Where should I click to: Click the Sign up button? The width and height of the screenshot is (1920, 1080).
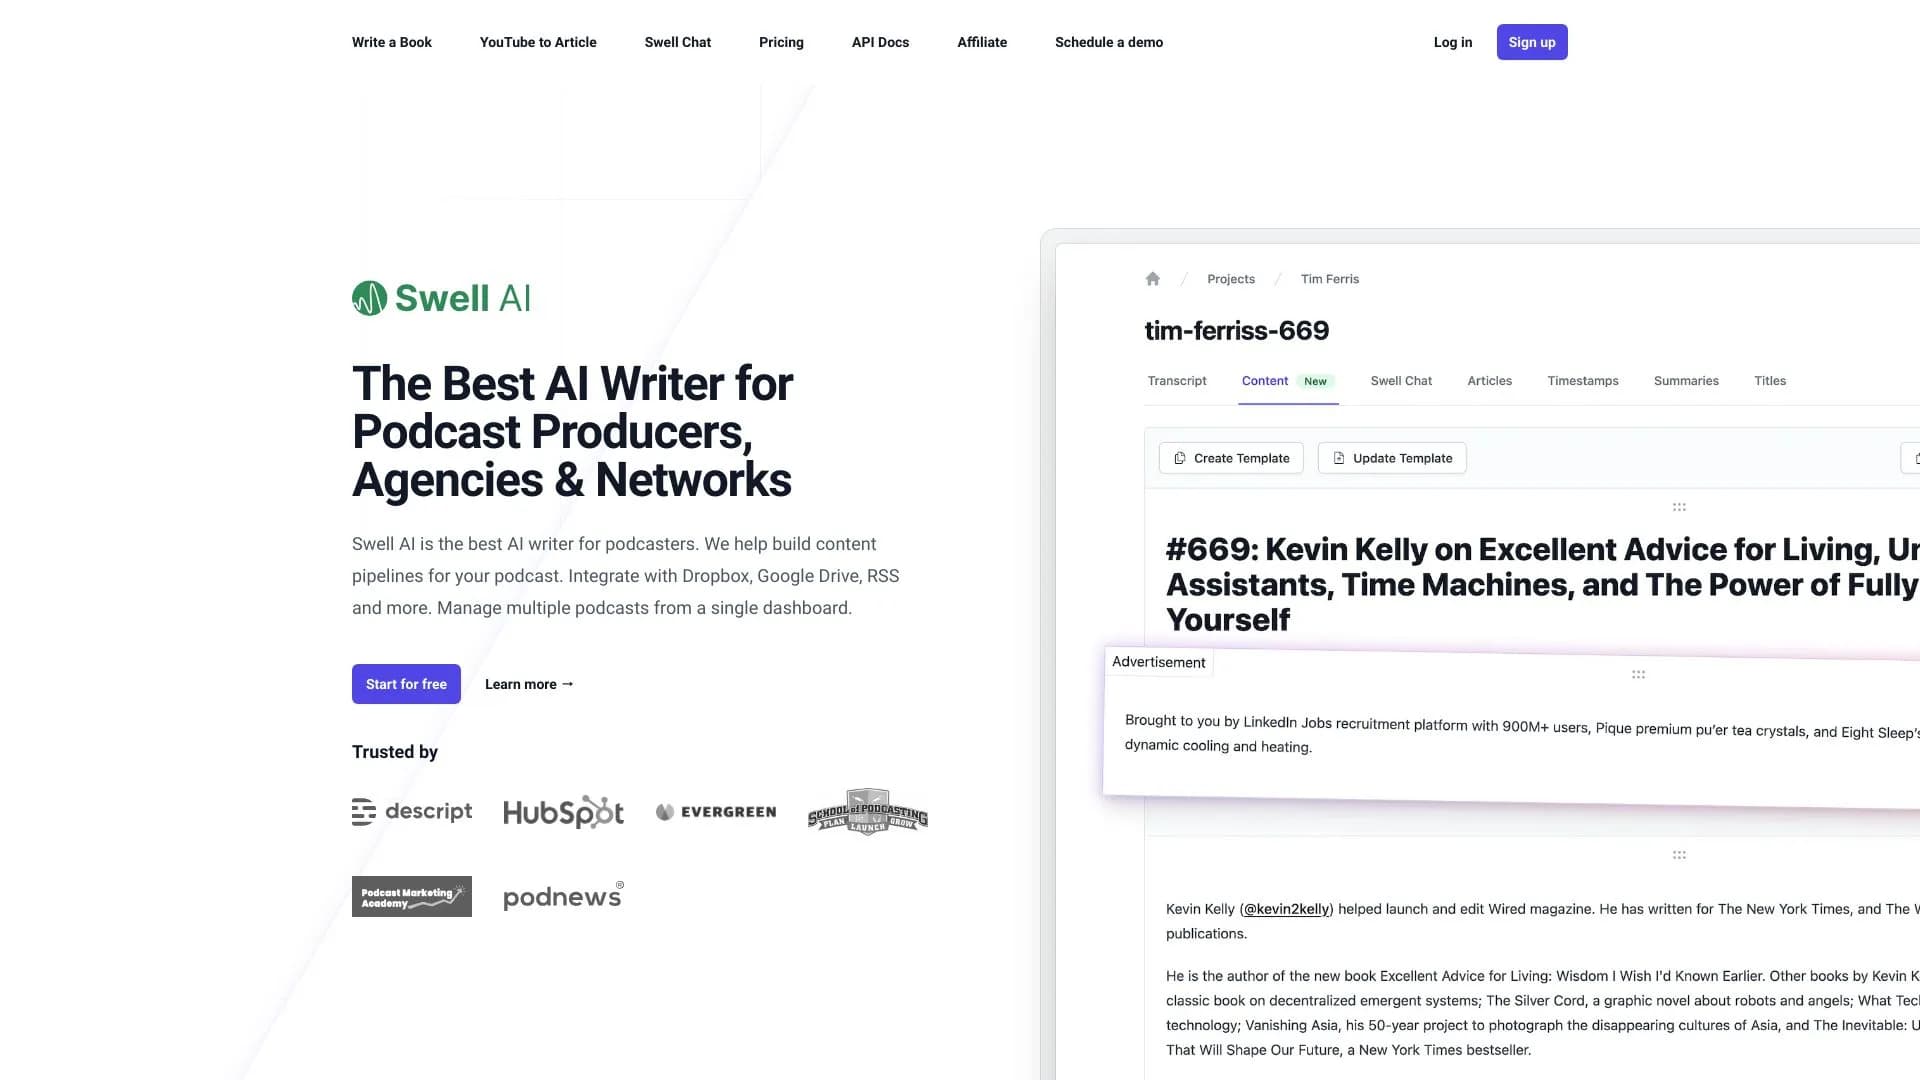1532,42
